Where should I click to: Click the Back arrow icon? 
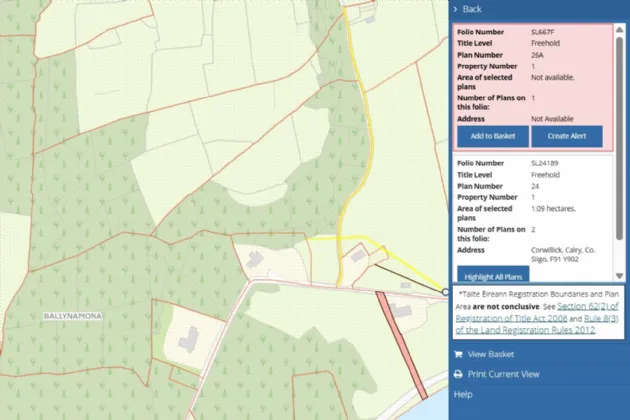[x=456, y=9]
